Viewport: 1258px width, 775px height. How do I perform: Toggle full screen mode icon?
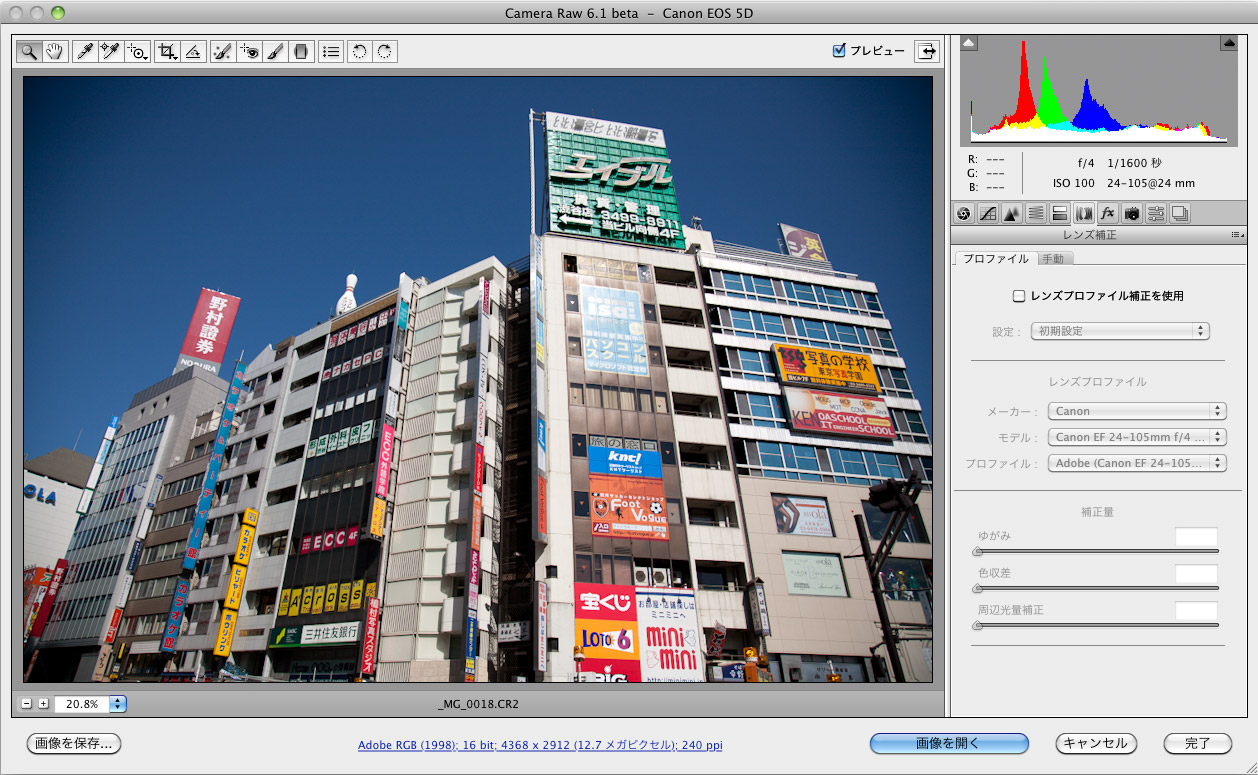tap(927, 51)
